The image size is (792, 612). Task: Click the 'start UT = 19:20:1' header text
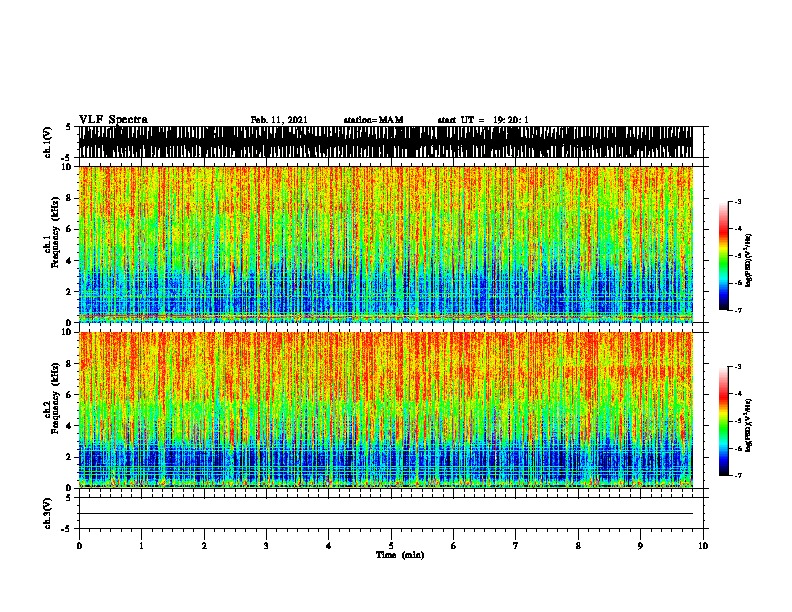point(483,120)
